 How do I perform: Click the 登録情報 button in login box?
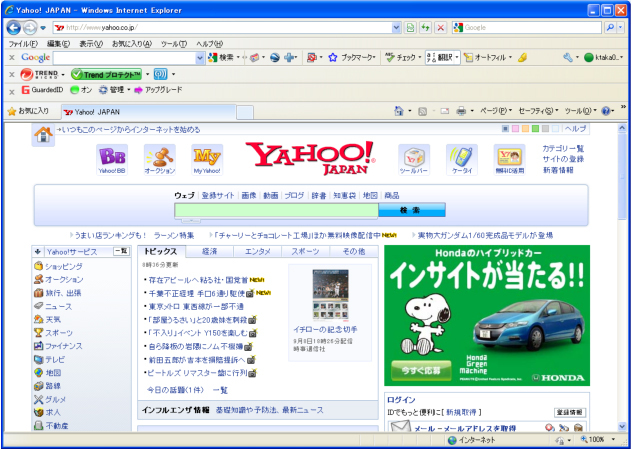570,412
